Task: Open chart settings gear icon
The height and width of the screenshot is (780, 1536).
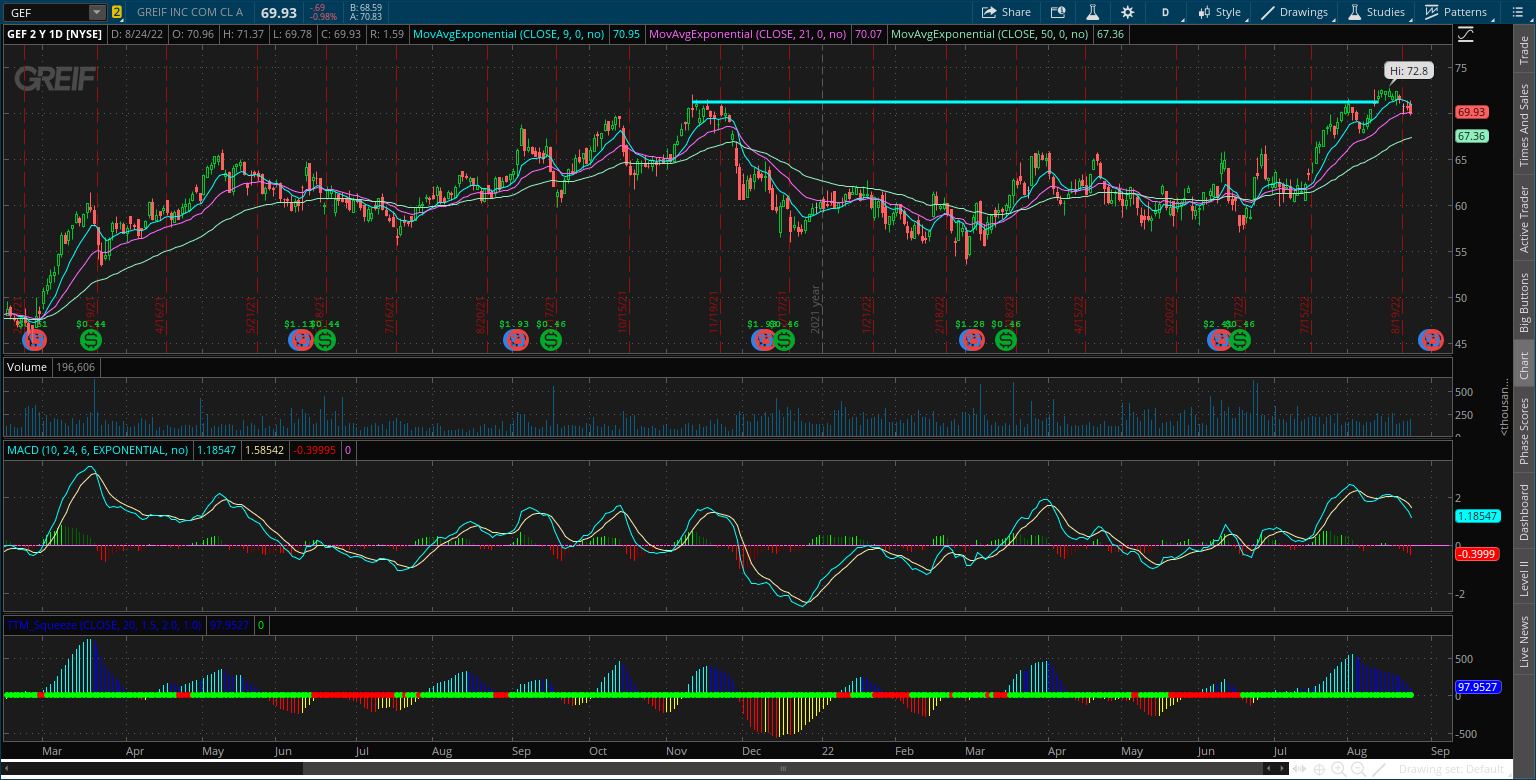Action: [x=1128, y=12]
